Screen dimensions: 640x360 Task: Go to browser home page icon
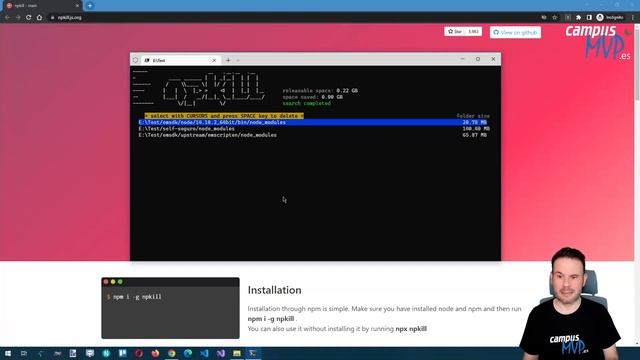(x=39, y=18)
